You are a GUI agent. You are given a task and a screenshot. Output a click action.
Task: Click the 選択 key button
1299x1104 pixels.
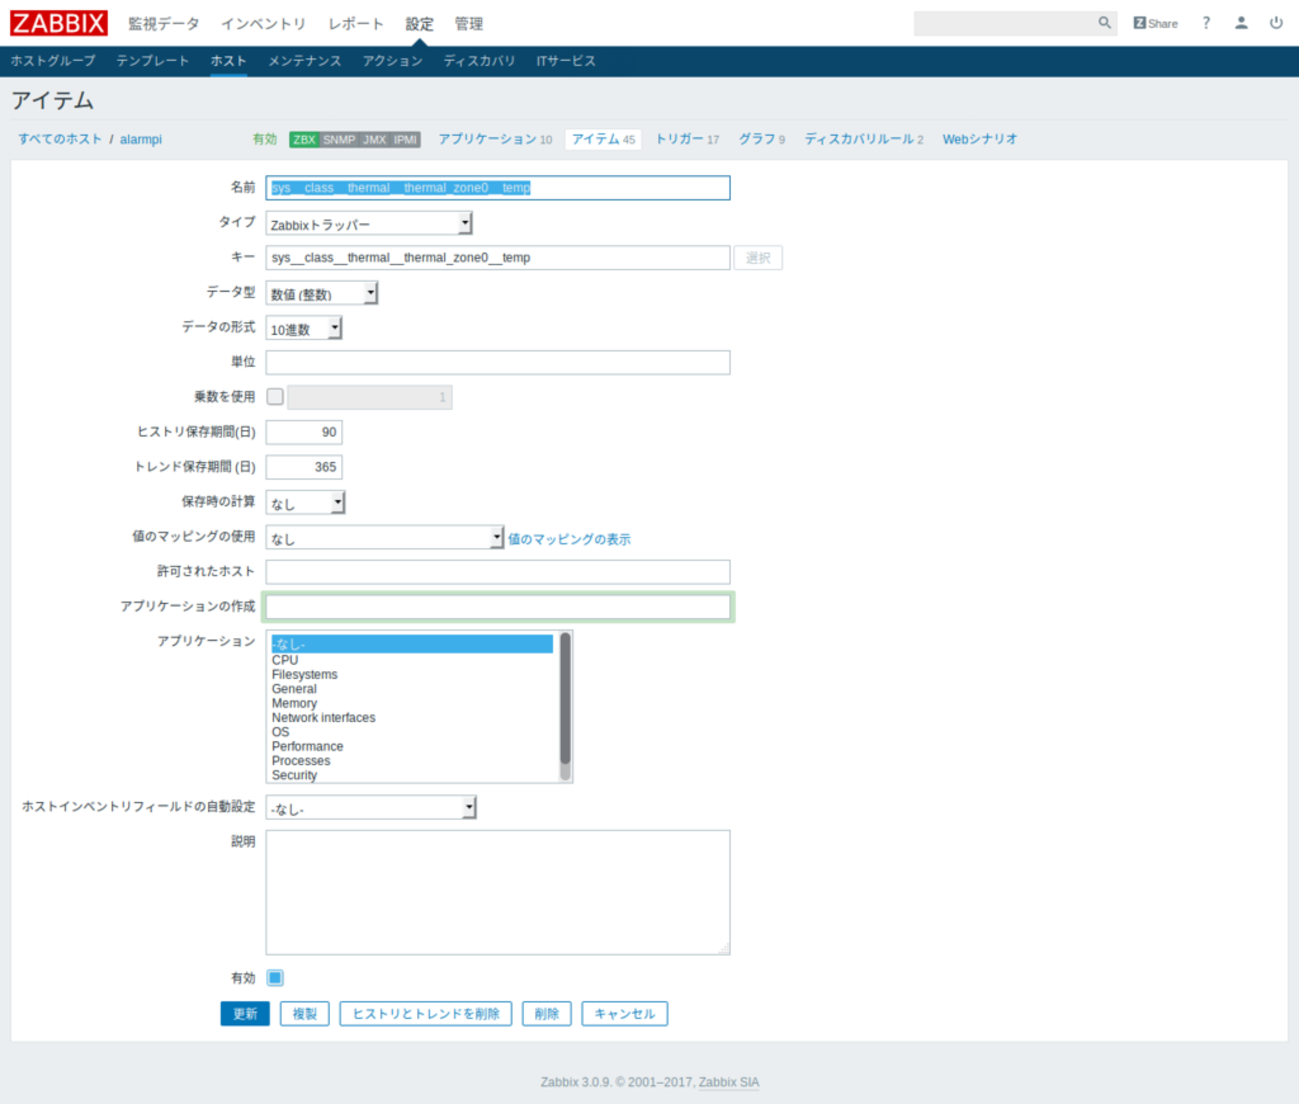click(x=758, y=258)
